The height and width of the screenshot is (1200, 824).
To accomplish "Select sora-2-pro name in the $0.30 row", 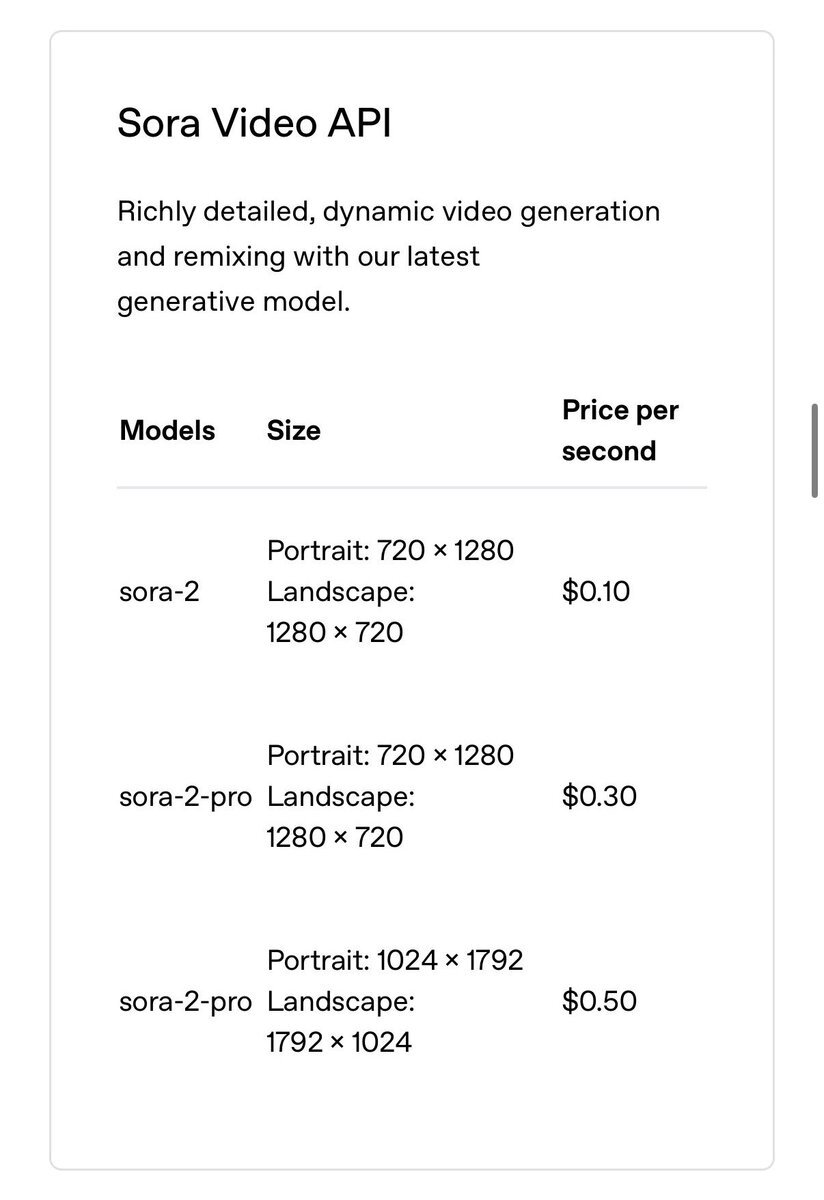I will [185, 797].
